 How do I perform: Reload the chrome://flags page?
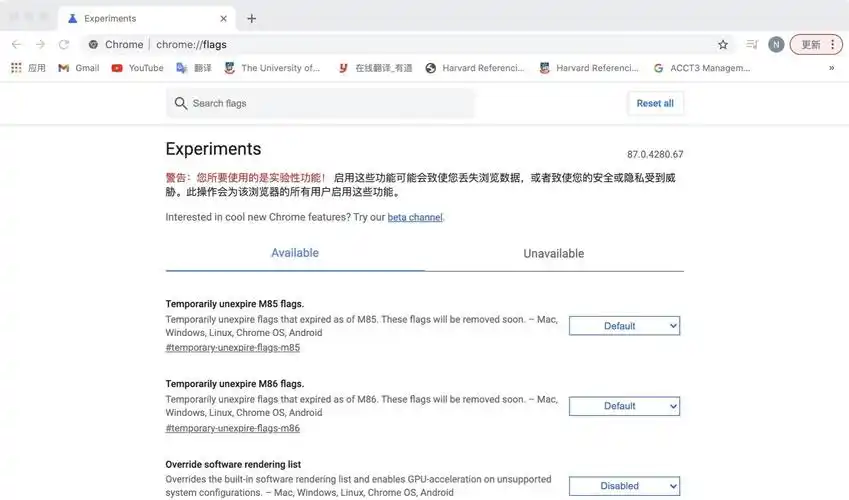(64, 44)
